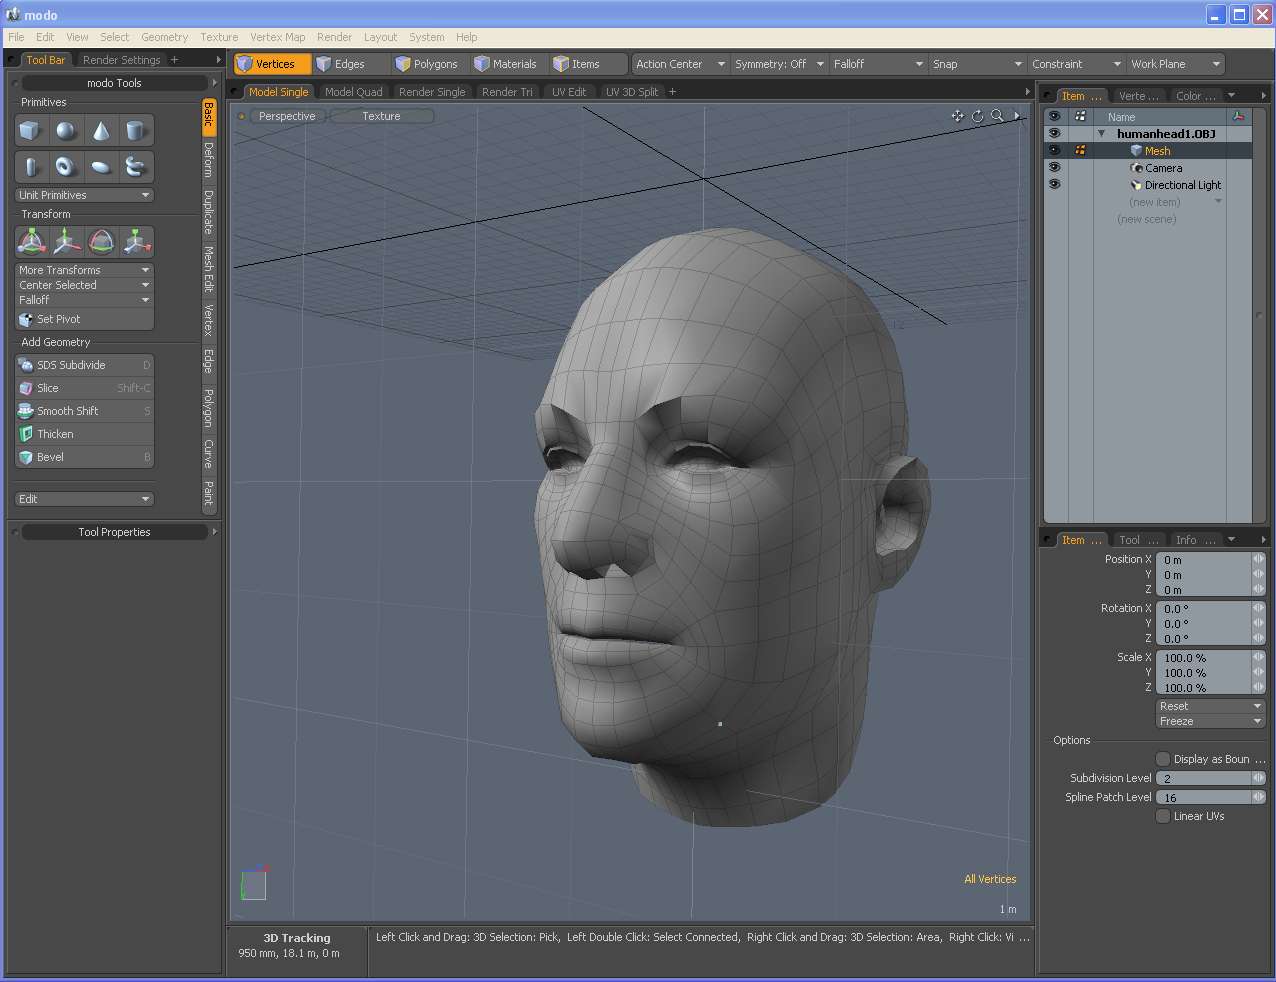This screenshot has height=982, width=1276.
Task: Open the Vertex Map menu
Action: pyautogui.click(x=278, y=37)
